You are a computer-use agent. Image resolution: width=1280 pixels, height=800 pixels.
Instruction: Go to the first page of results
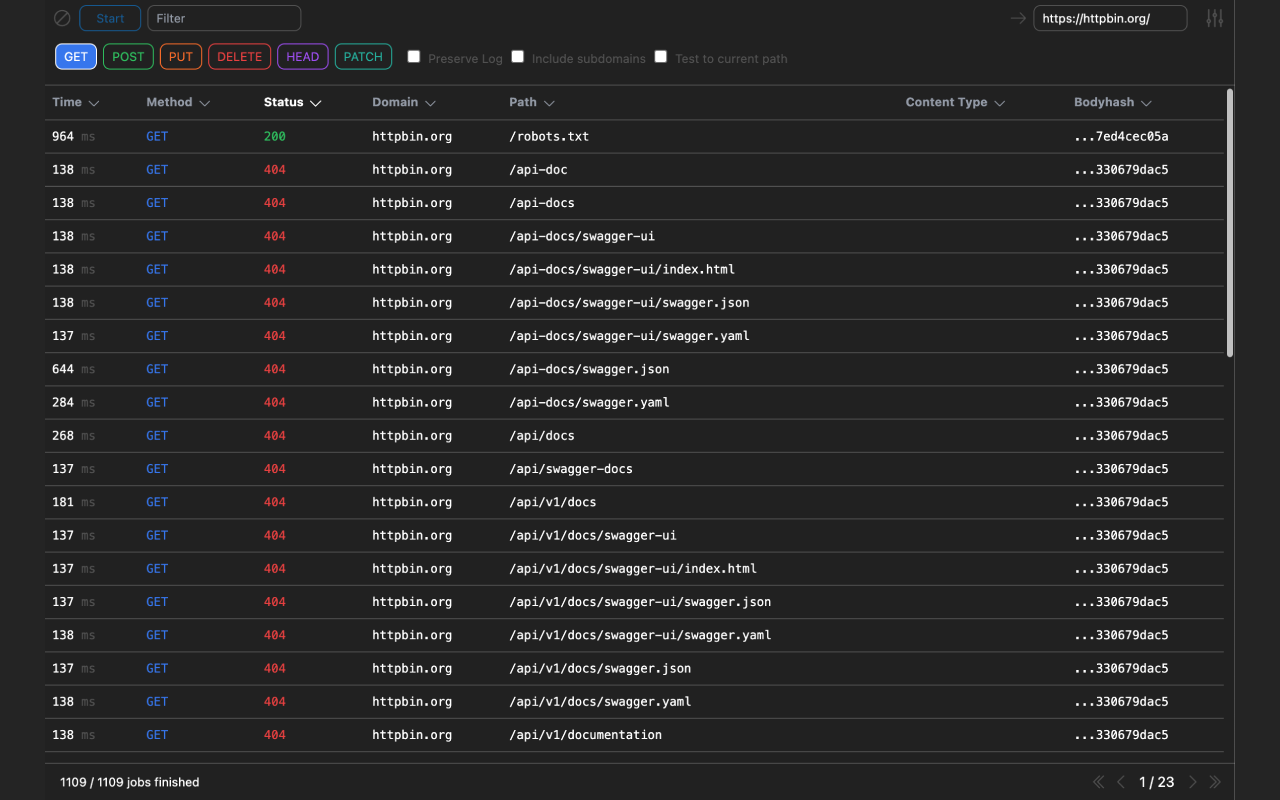[x=1098, y=782]
